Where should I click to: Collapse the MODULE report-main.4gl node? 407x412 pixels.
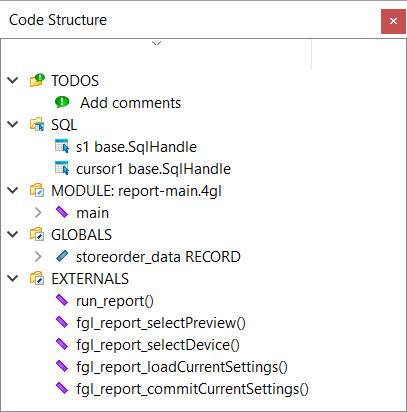[13, 190]
